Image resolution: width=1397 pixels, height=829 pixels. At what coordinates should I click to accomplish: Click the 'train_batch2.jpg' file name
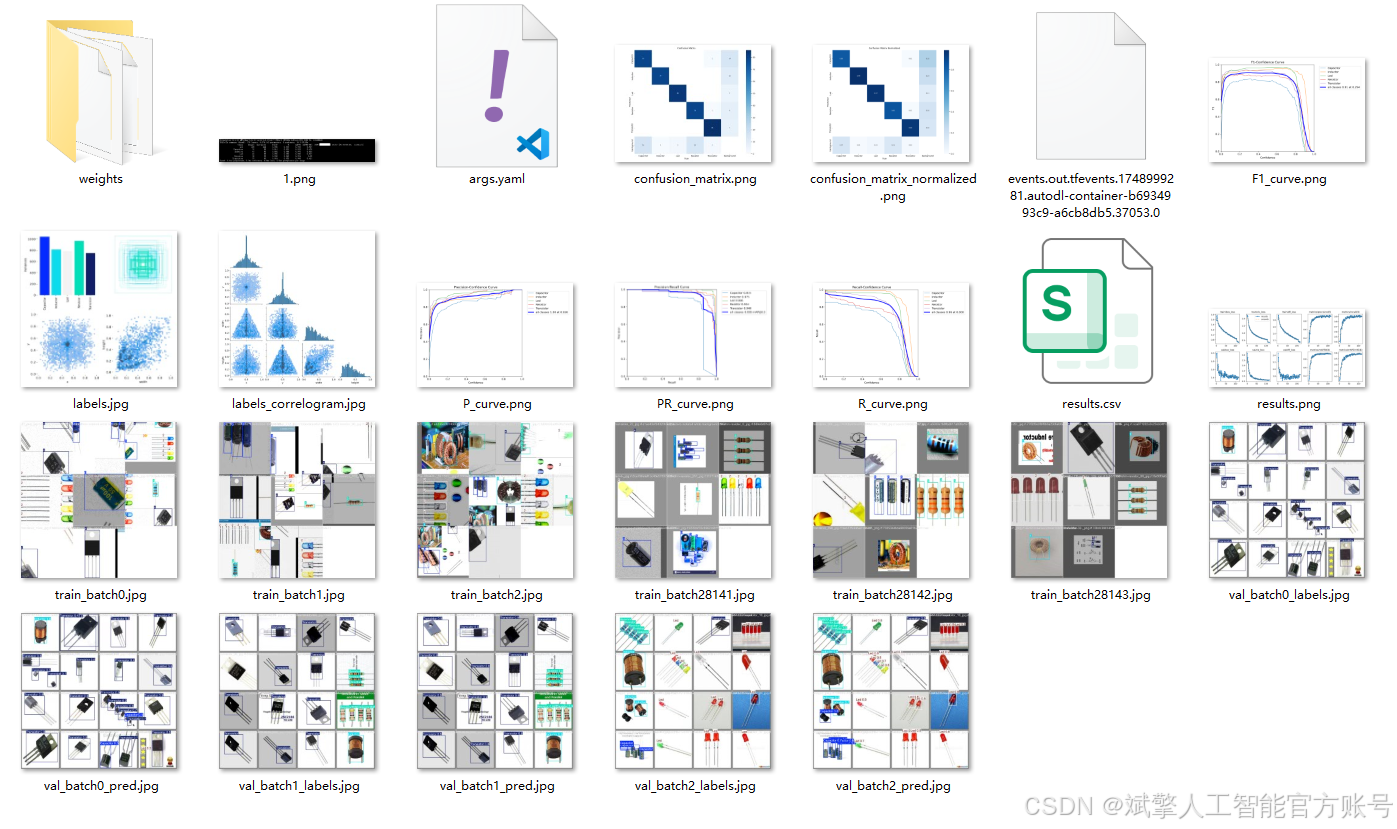pyautogui.click(x=496, y=594)
